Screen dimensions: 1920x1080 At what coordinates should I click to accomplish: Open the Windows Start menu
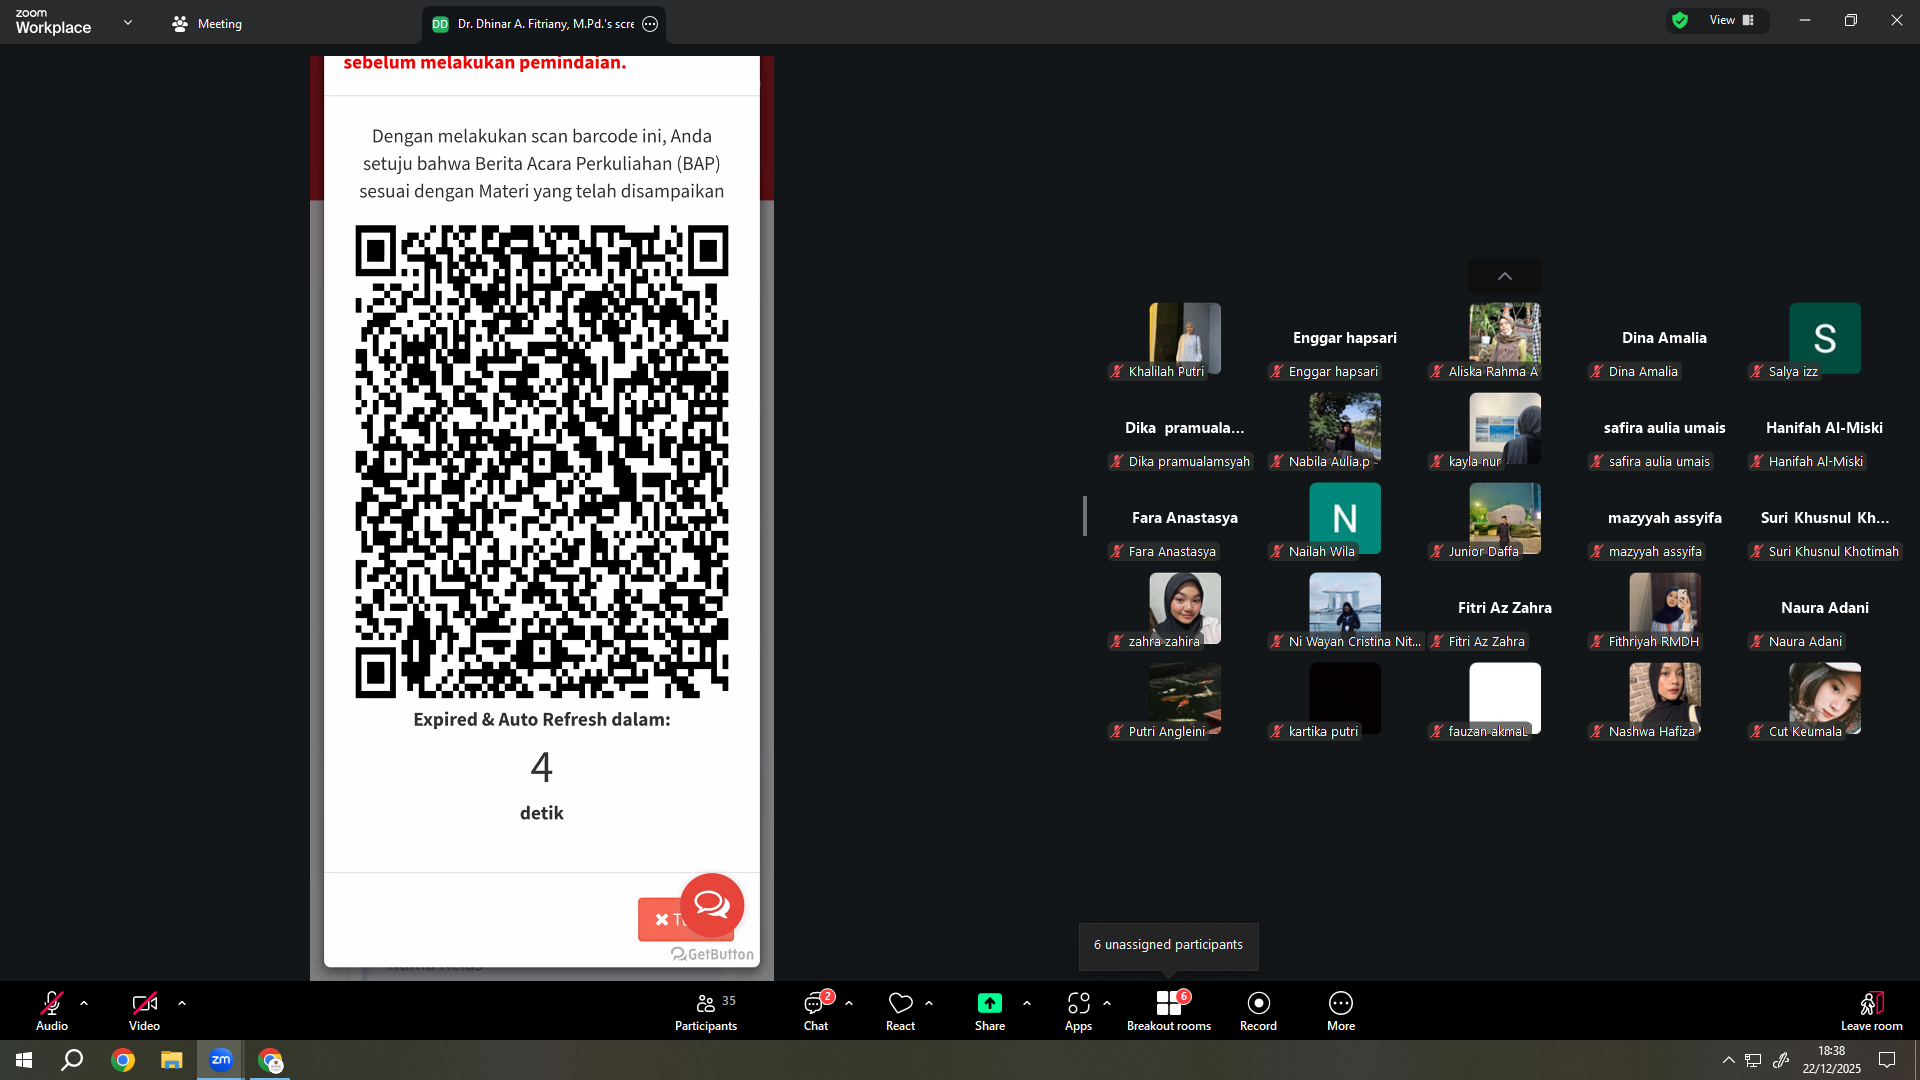click(24, 1060)
